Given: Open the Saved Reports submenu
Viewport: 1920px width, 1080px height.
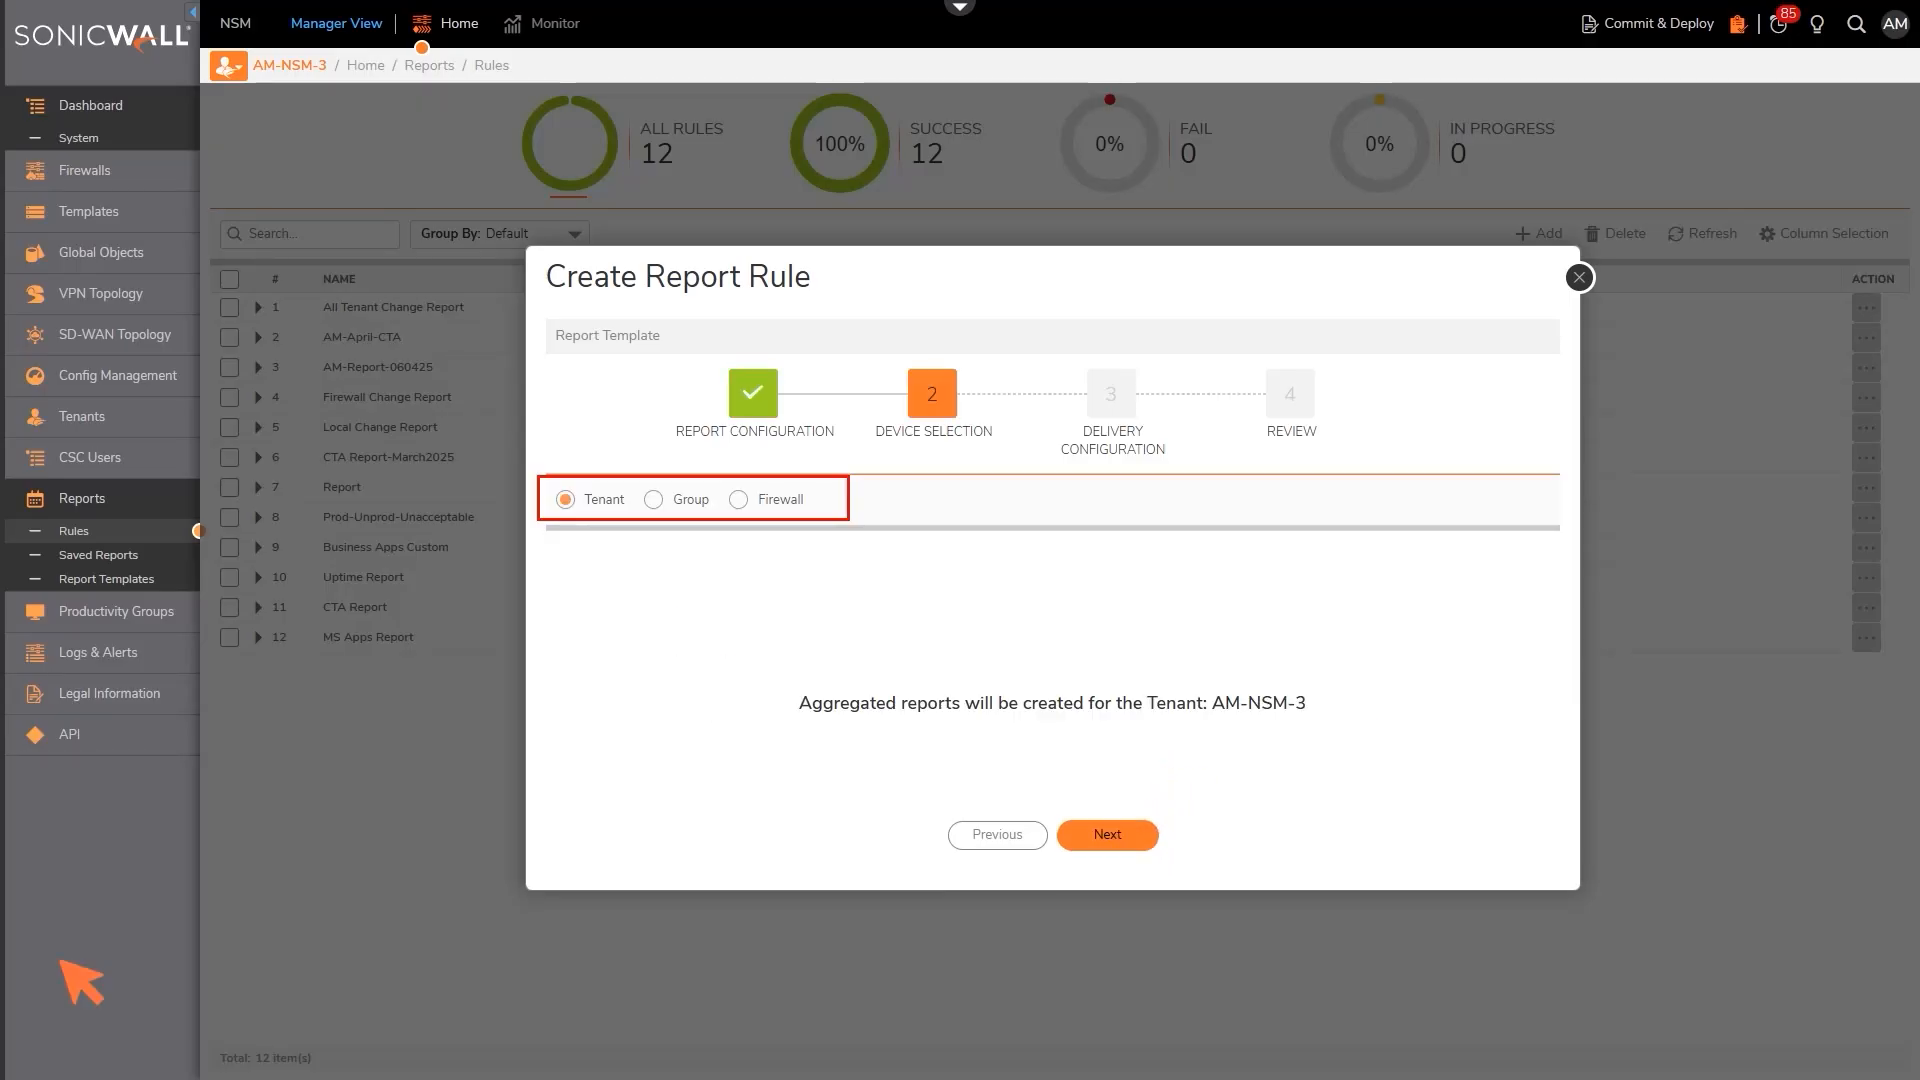Looking at the screenshot, I should point(98,555).
